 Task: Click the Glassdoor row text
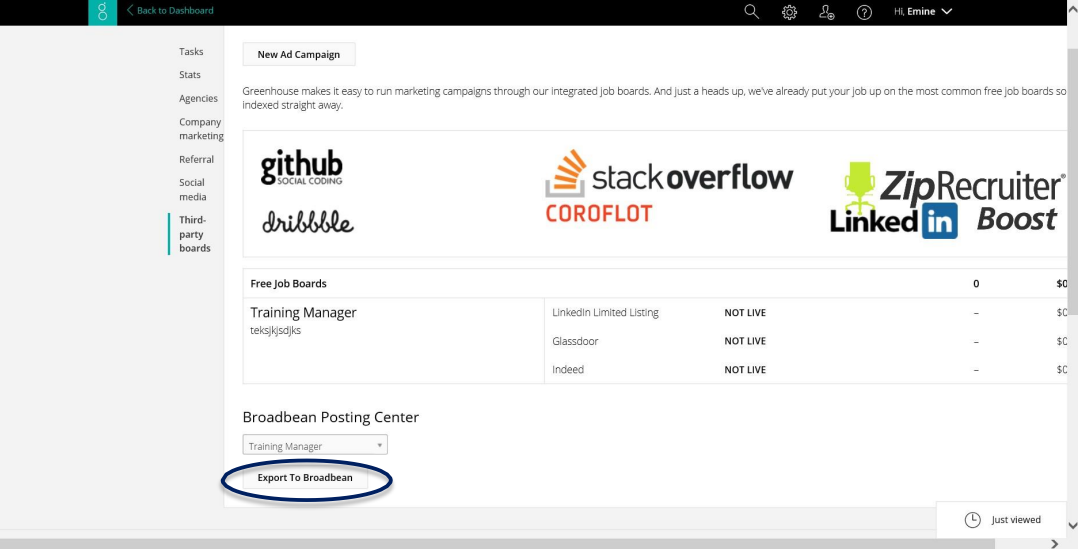click(x=575, y=341)
